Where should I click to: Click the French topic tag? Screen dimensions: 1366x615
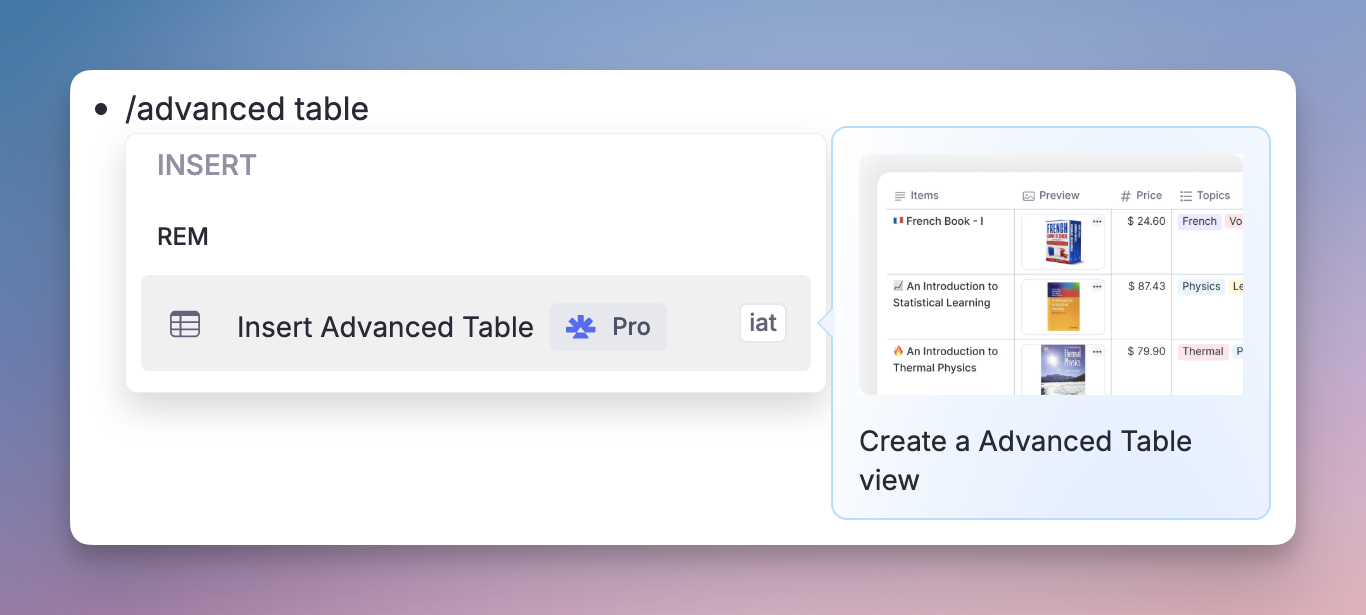click(1199, 221)
